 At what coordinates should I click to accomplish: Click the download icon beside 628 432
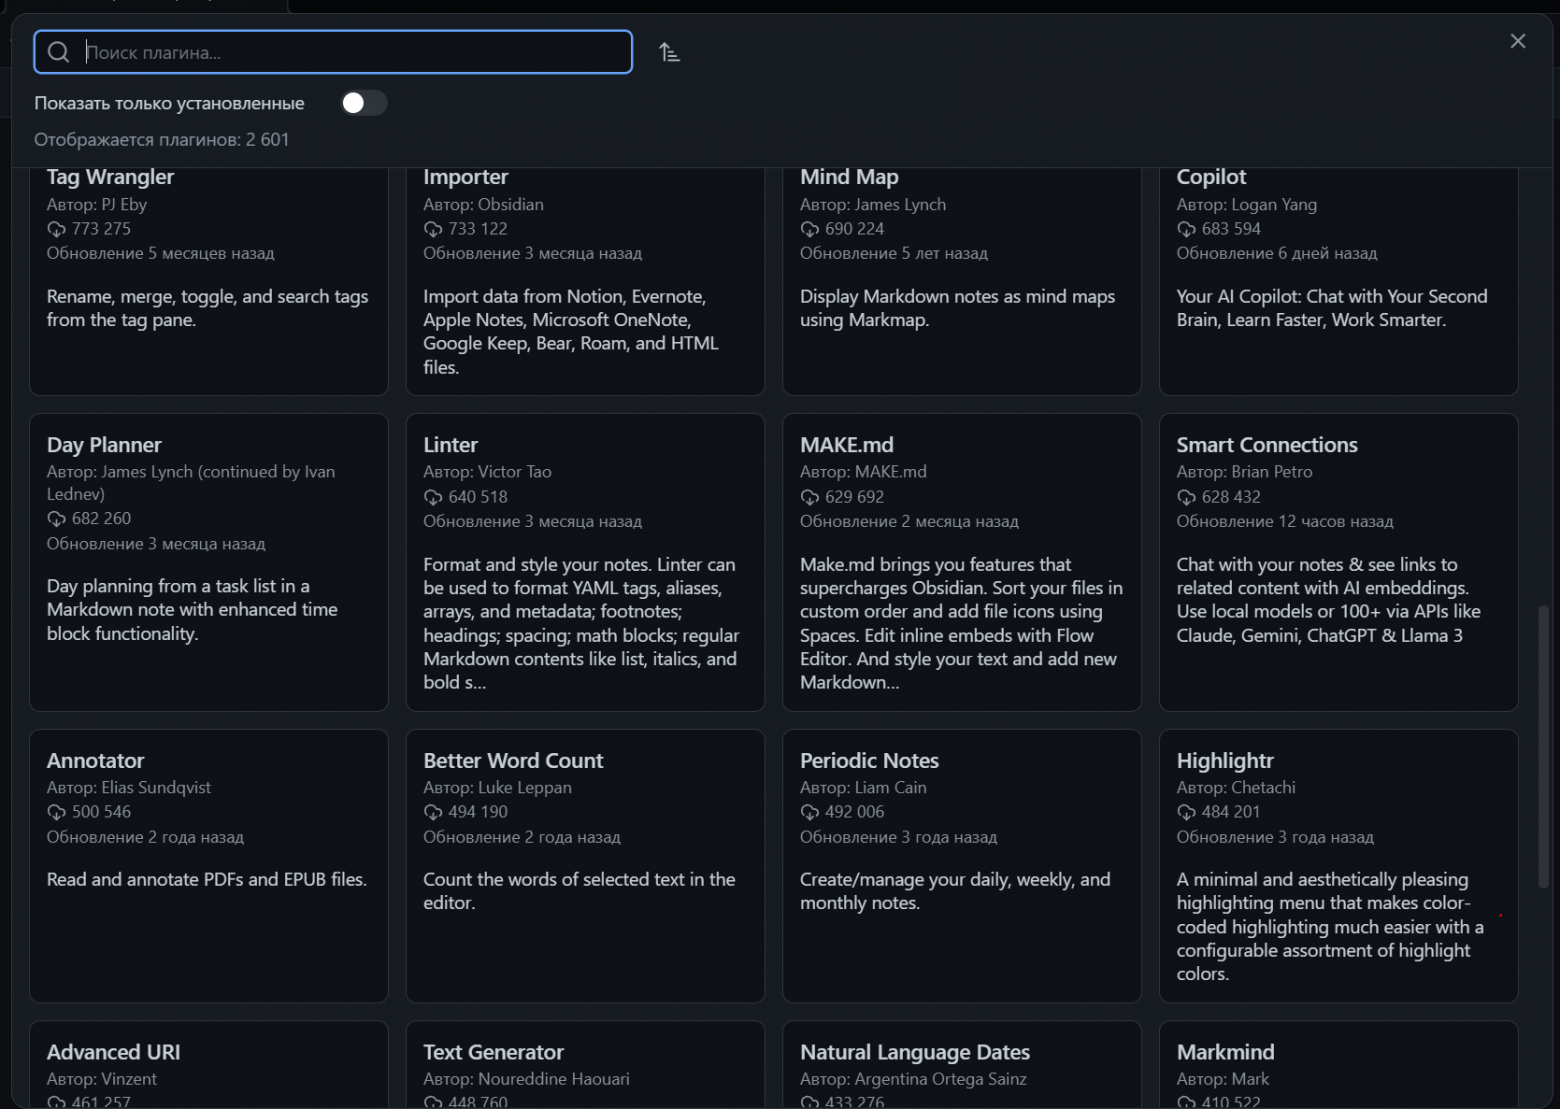tap(1186, 497)
